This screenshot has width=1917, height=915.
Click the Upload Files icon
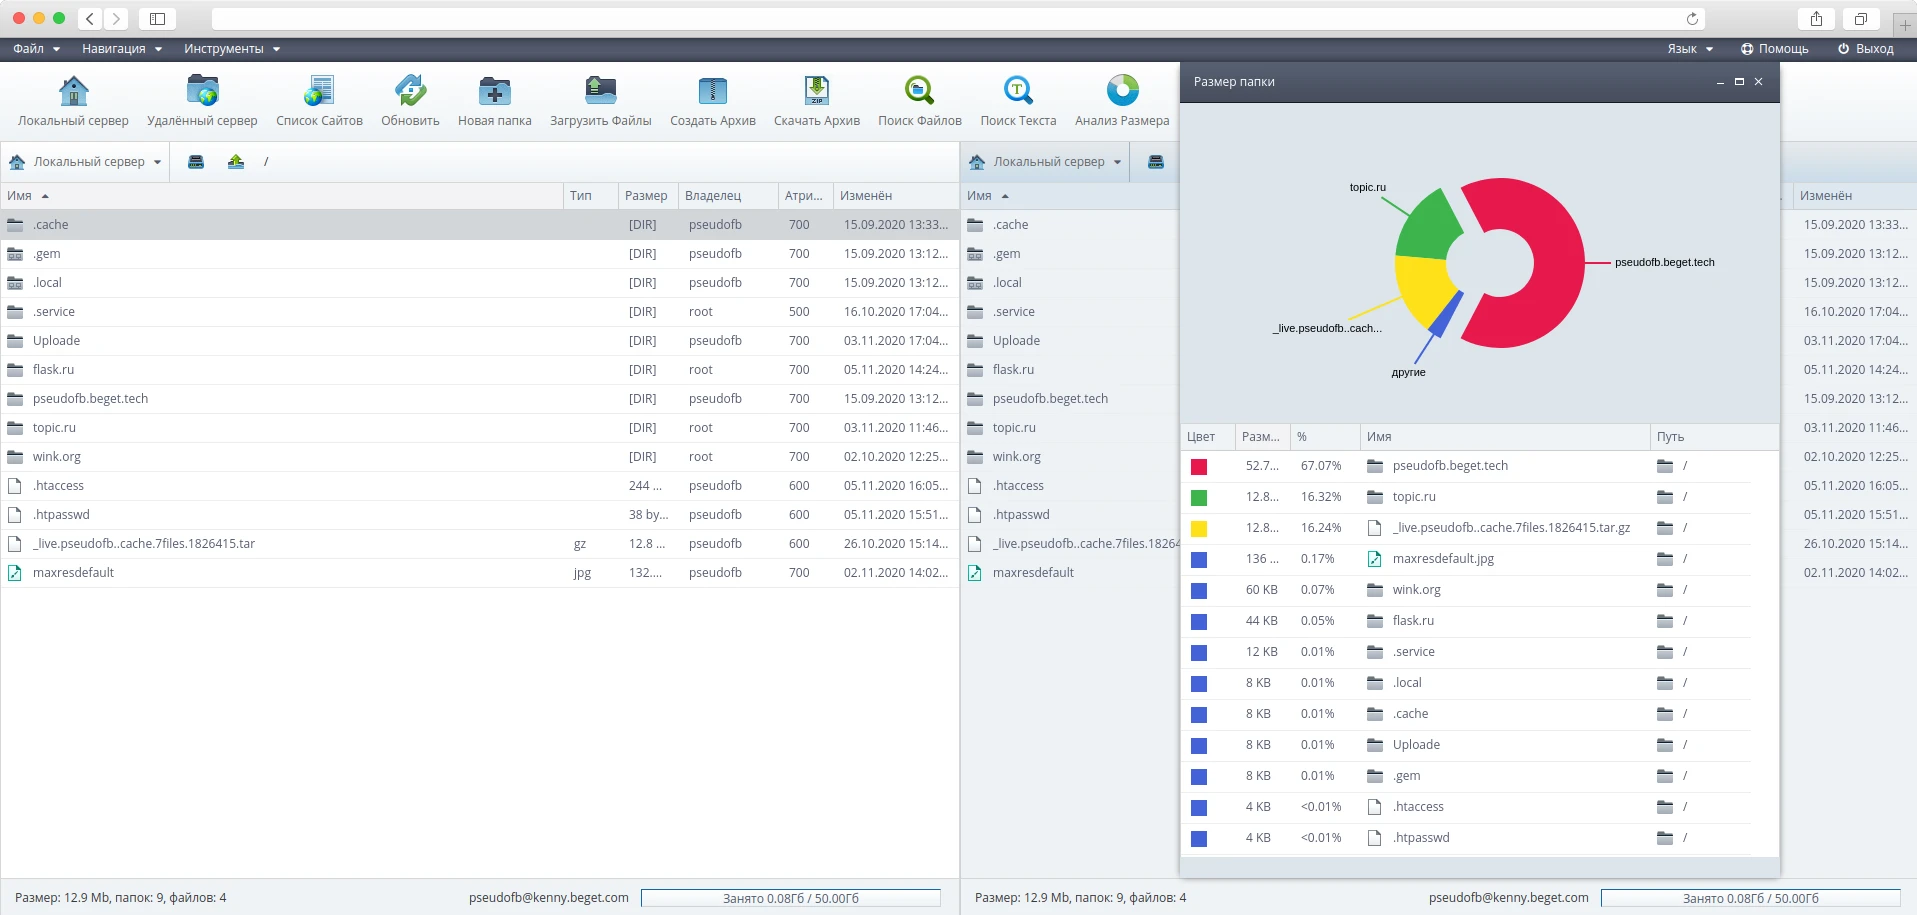click(x=600, y=91)
